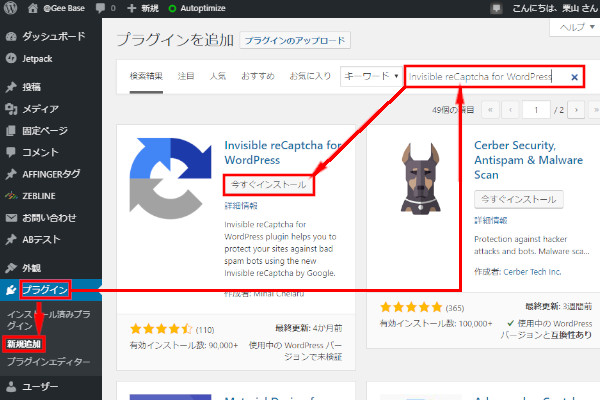This screenshot has height=400, width=600.
Task: Go to first page of results
Action: pos(490,110)
